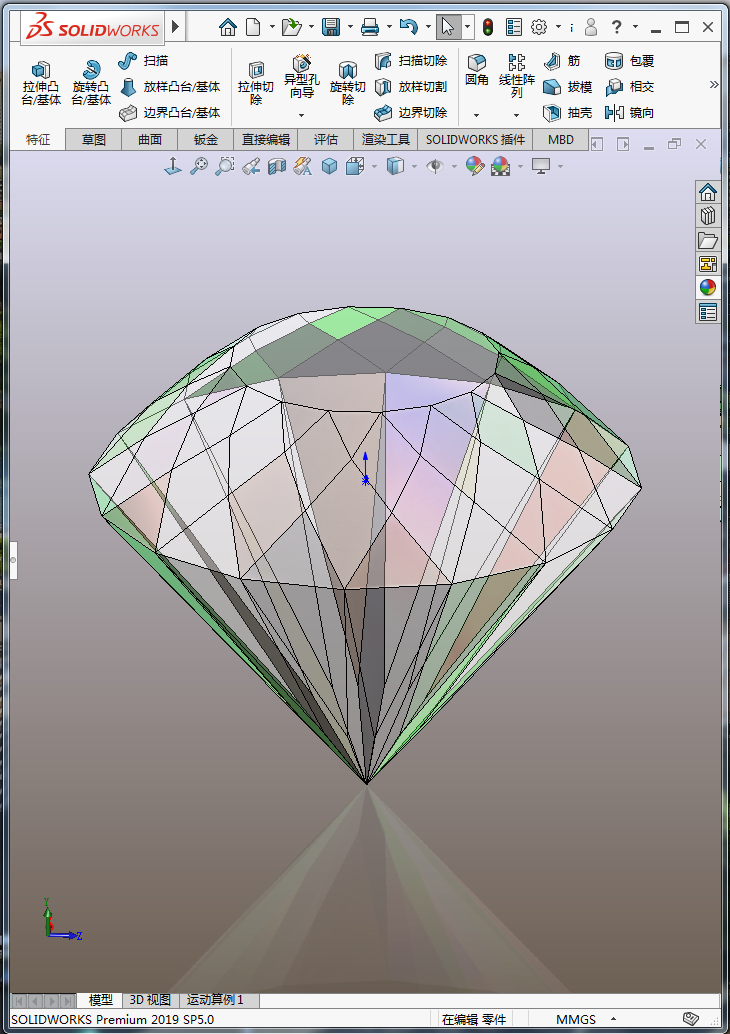
Task: Open a file with the Open icon
Action: [291, 27]
